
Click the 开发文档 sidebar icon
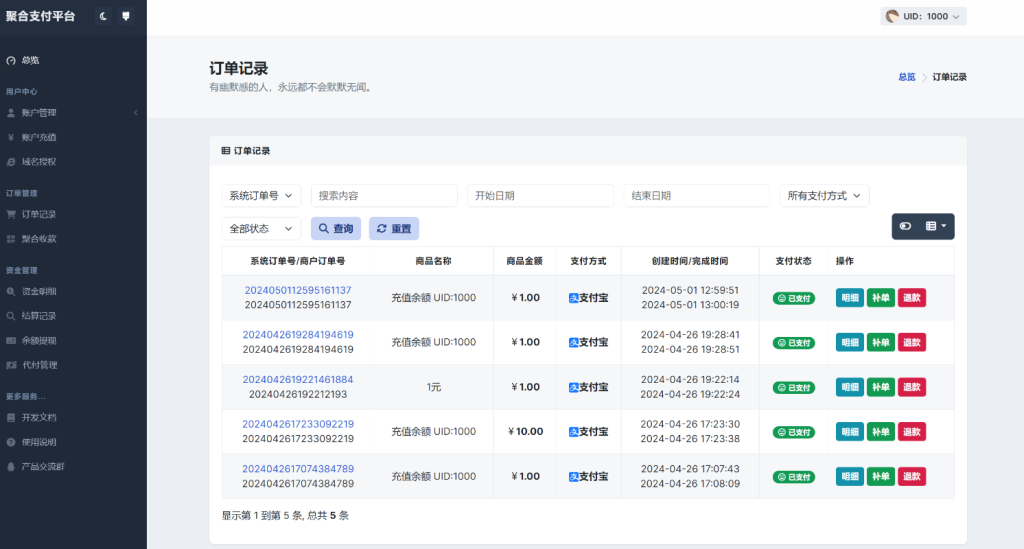point(10,417)
